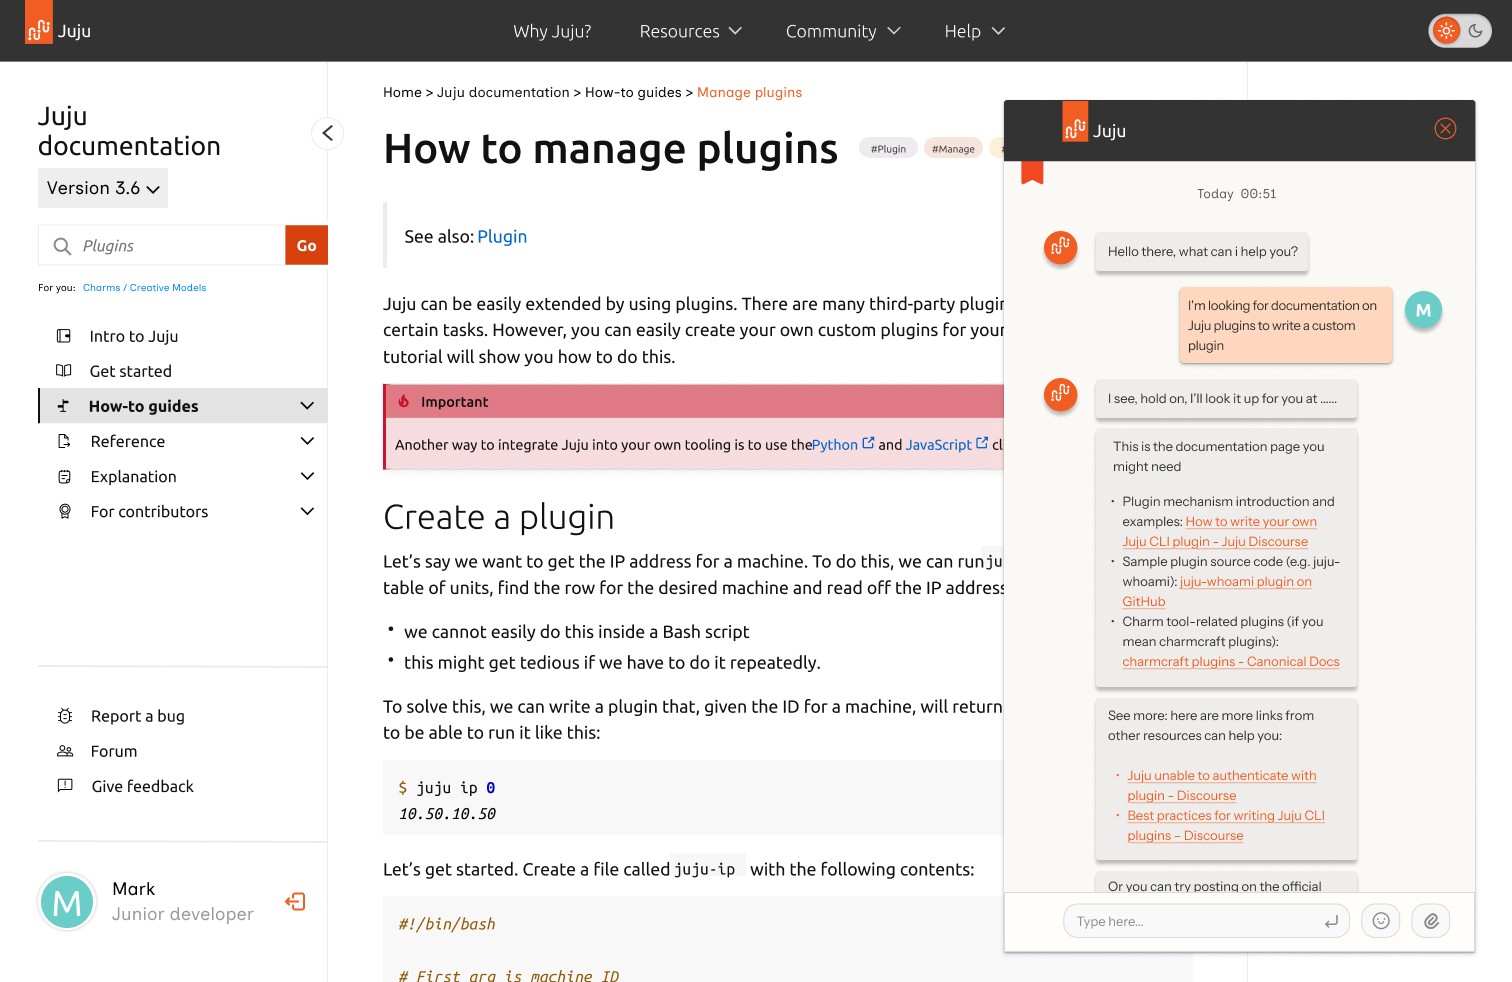Viewport: 1512px width, 982px height.
Task: Click the flame icon in Important box
Action: tap(404, 401)
